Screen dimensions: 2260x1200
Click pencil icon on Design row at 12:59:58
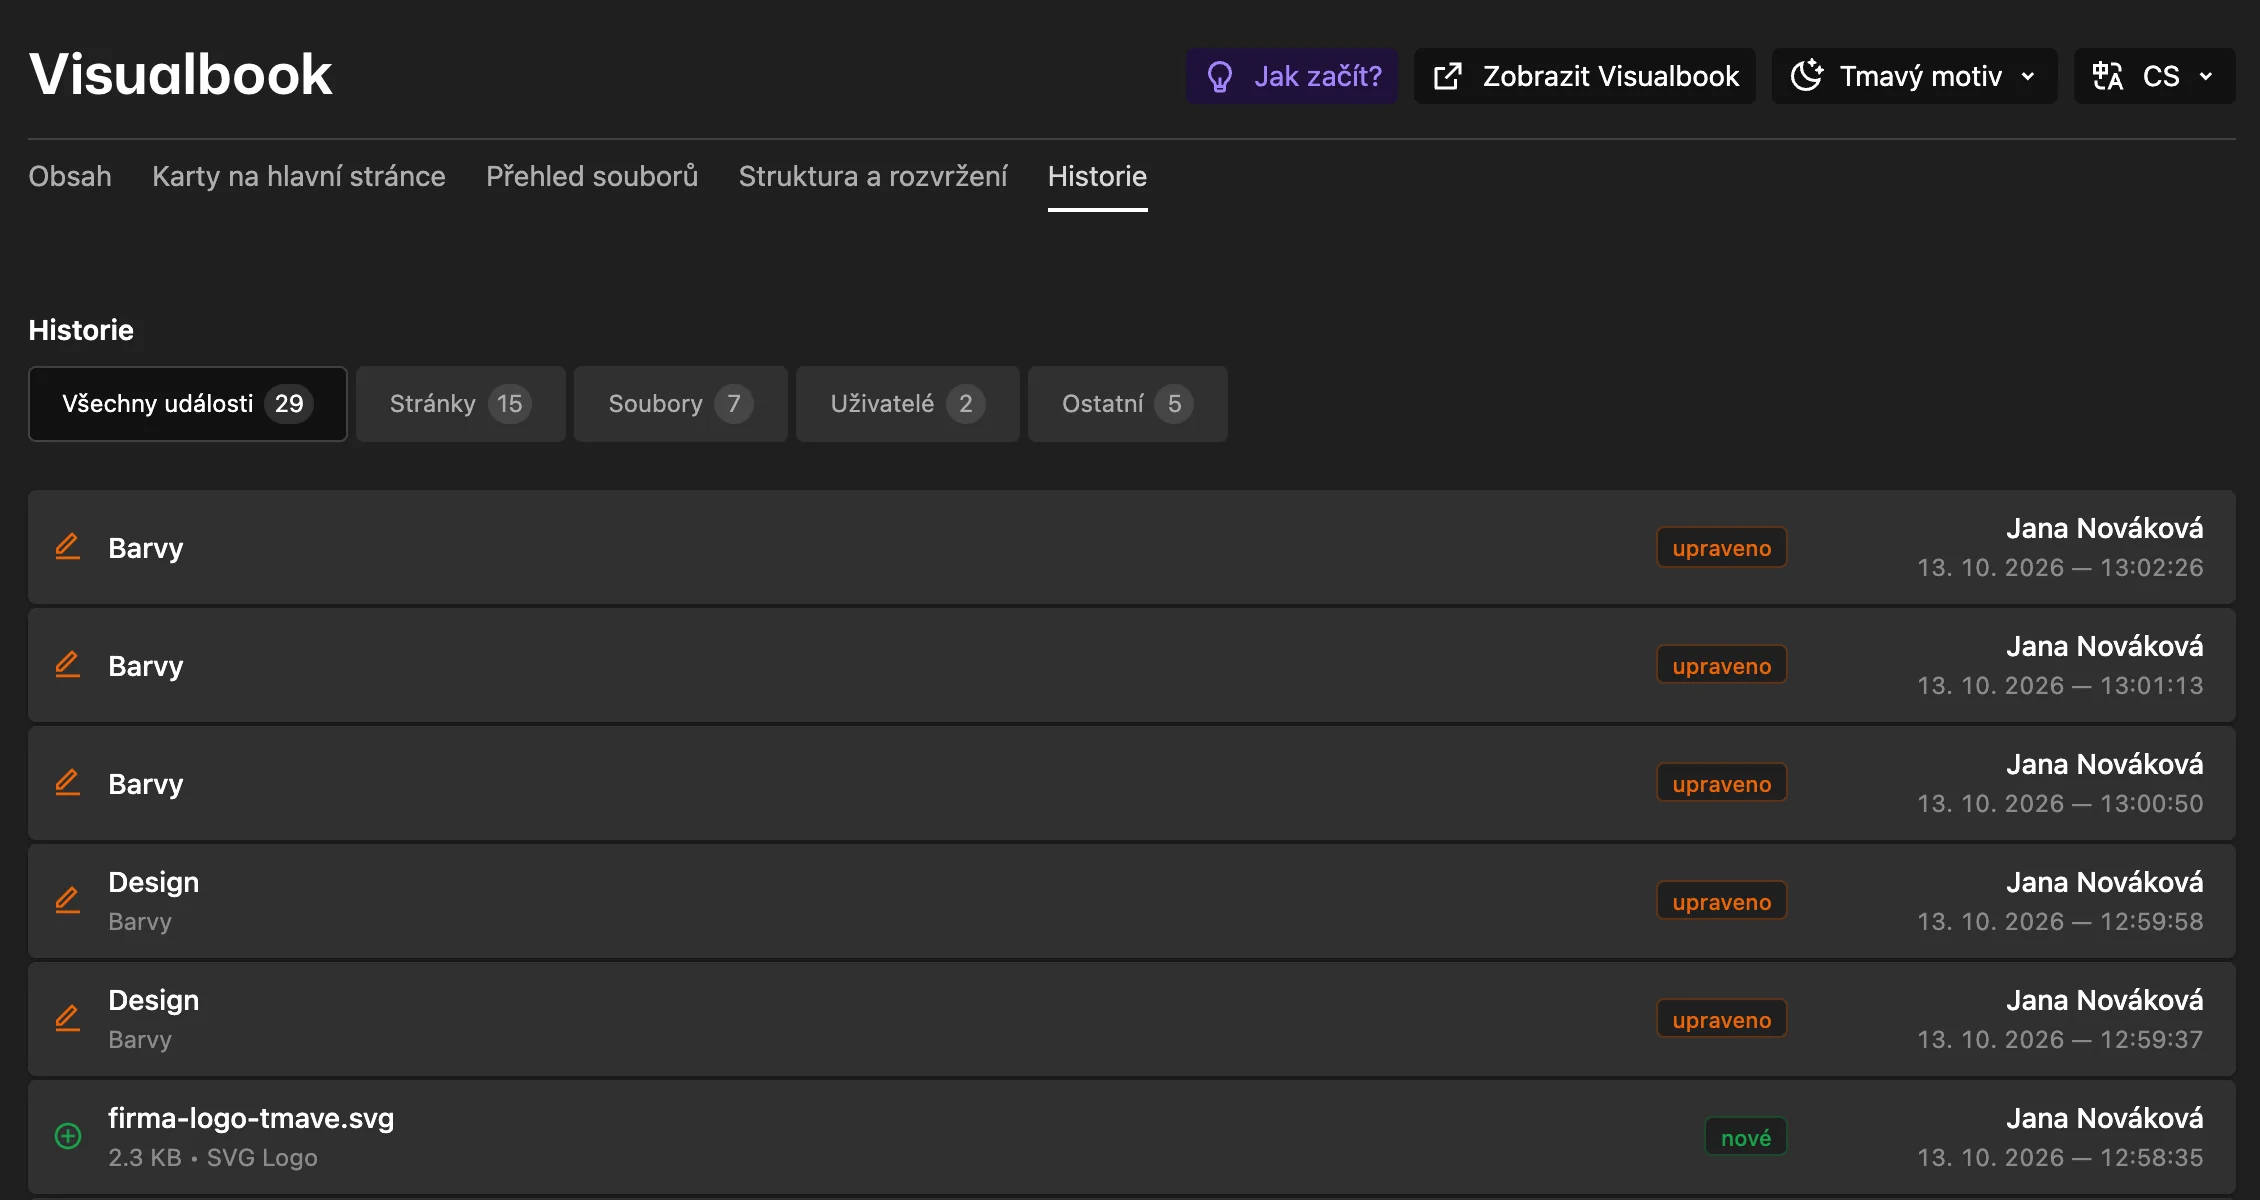click(67, 901)
